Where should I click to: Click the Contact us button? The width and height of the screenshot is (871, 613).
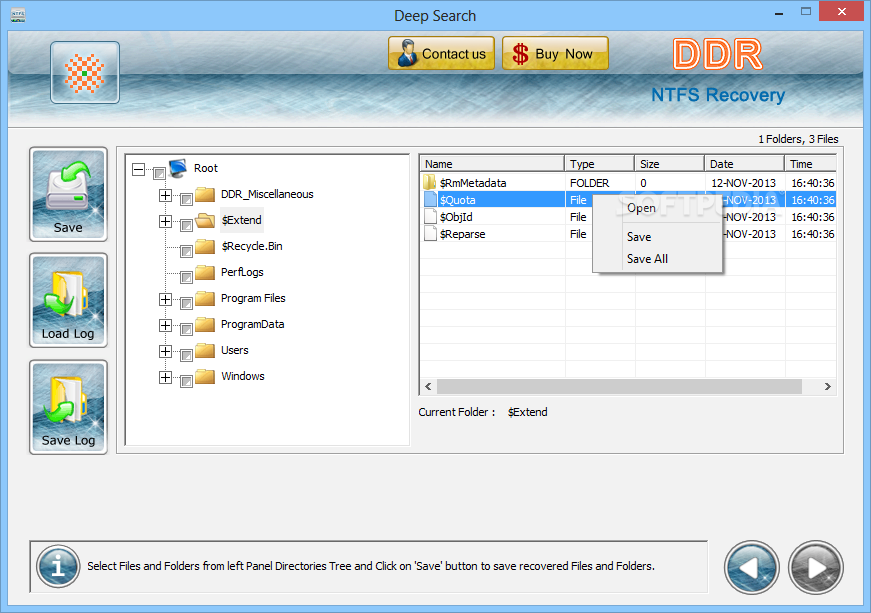pyautogui.click(x=442, y=53)
